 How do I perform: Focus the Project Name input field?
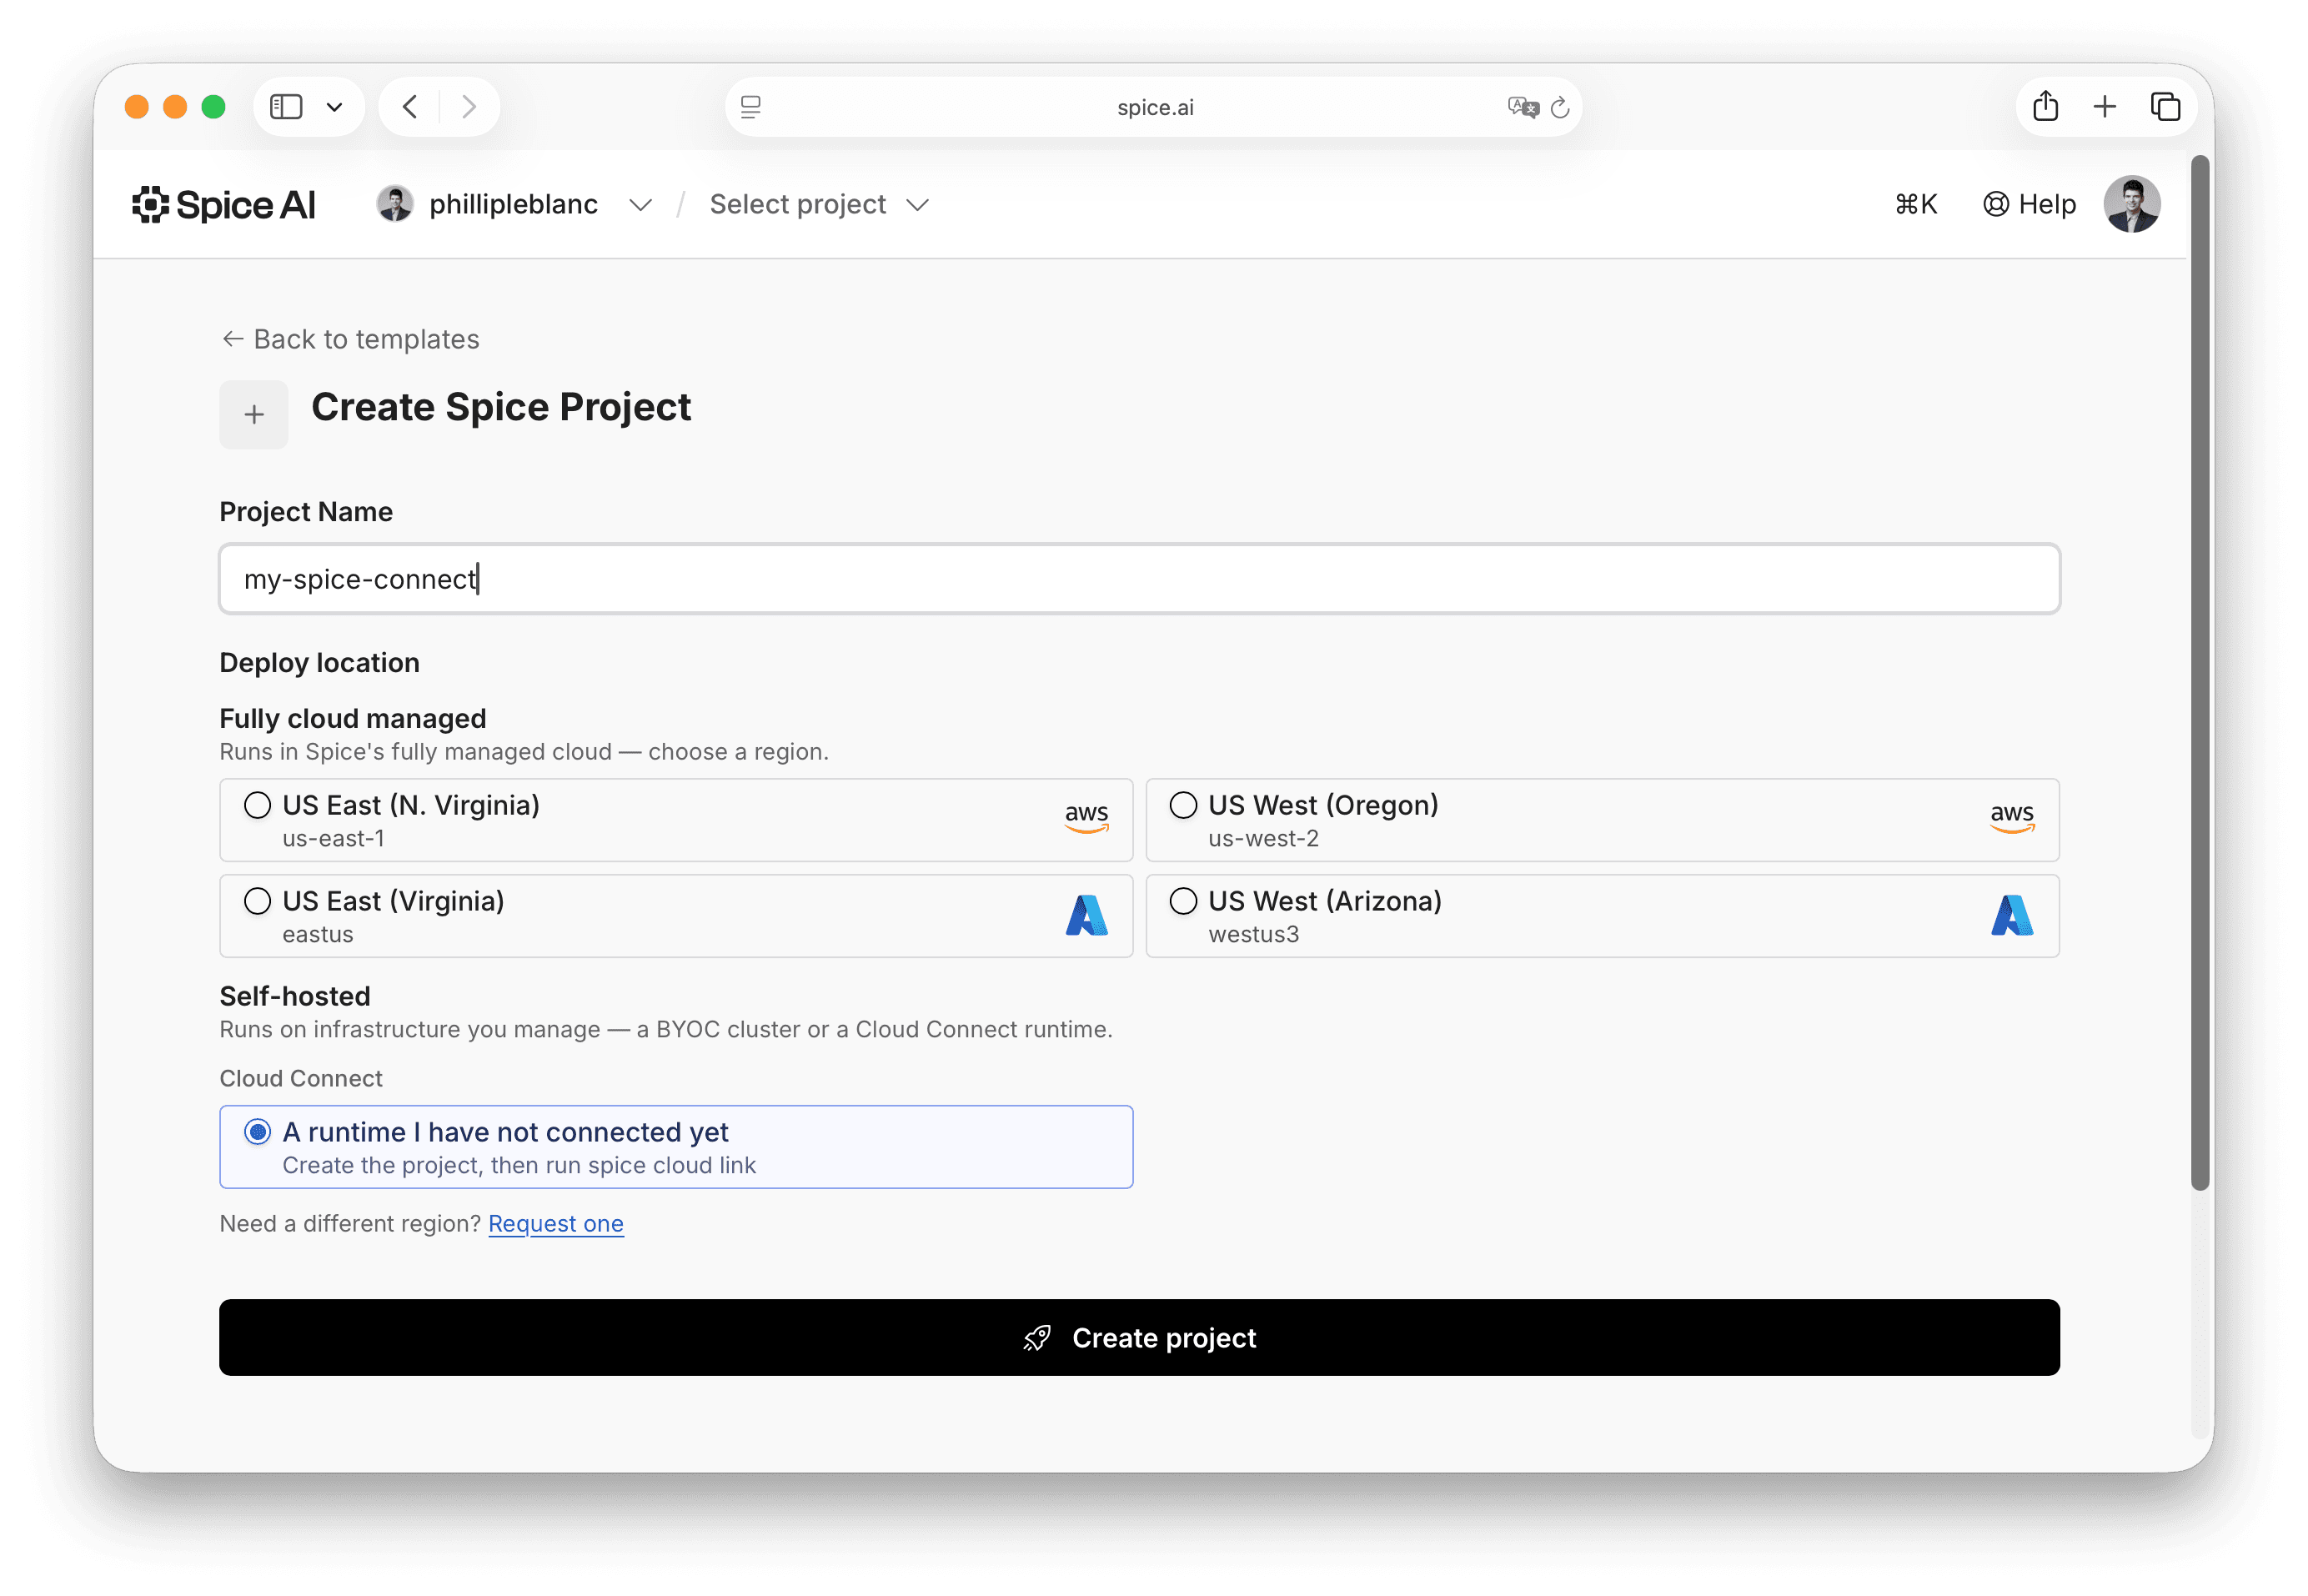click(x=1139, y=579)
